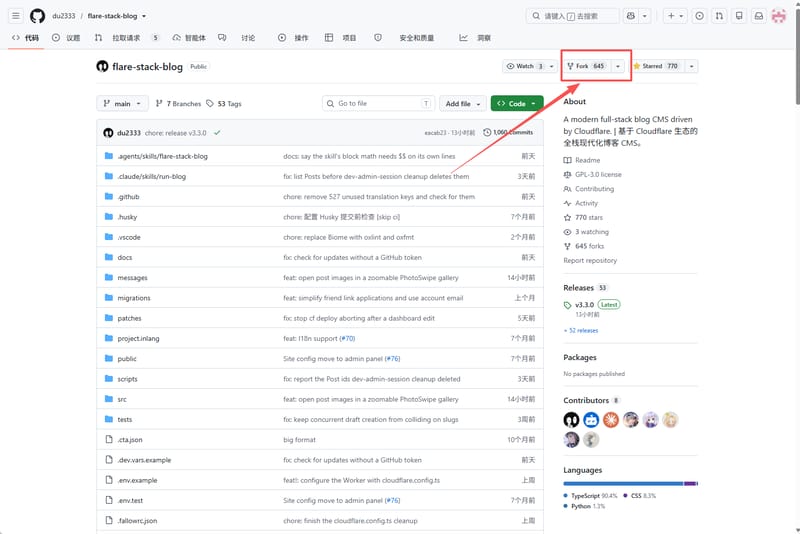Click the Fork 645 button
Screen dimensions: 800x534
[x=586, y=66]
